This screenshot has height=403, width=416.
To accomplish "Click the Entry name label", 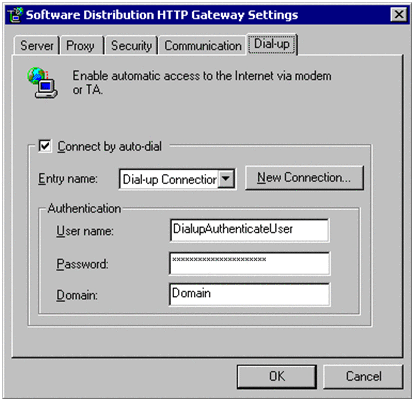I will pos(68,179).
